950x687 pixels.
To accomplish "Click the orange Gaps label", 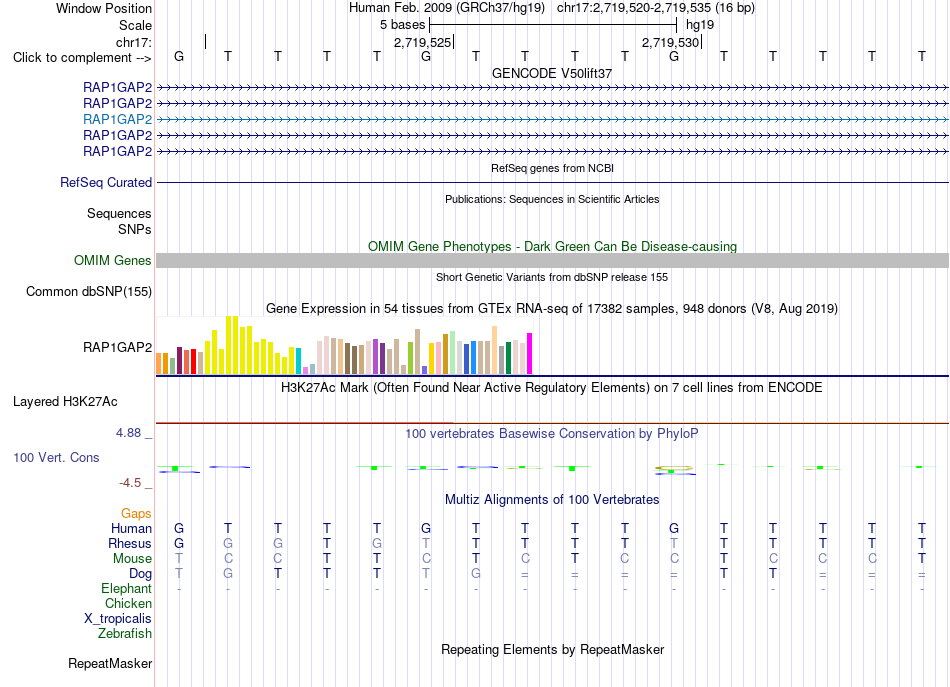I will 136,514.
